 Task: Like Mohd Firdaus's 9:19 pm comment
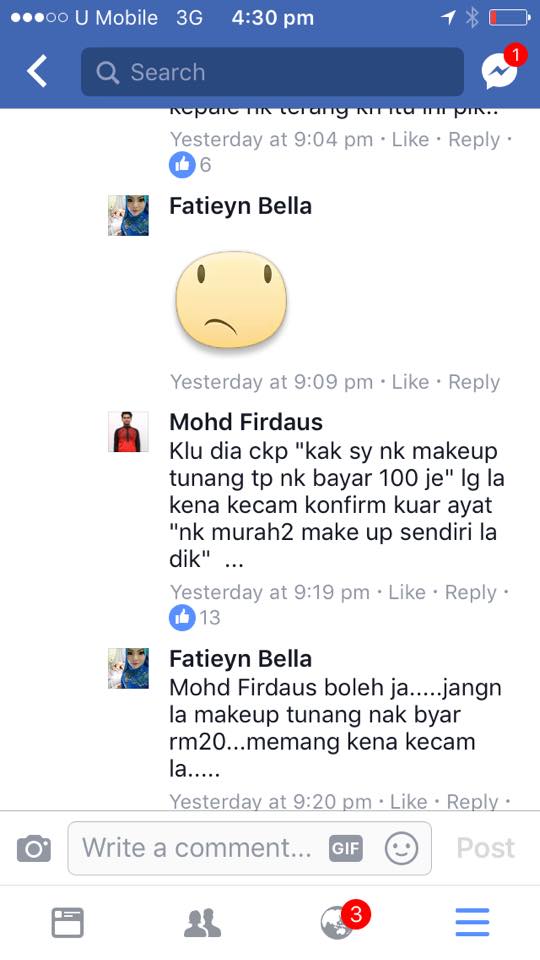coord(407,593)
